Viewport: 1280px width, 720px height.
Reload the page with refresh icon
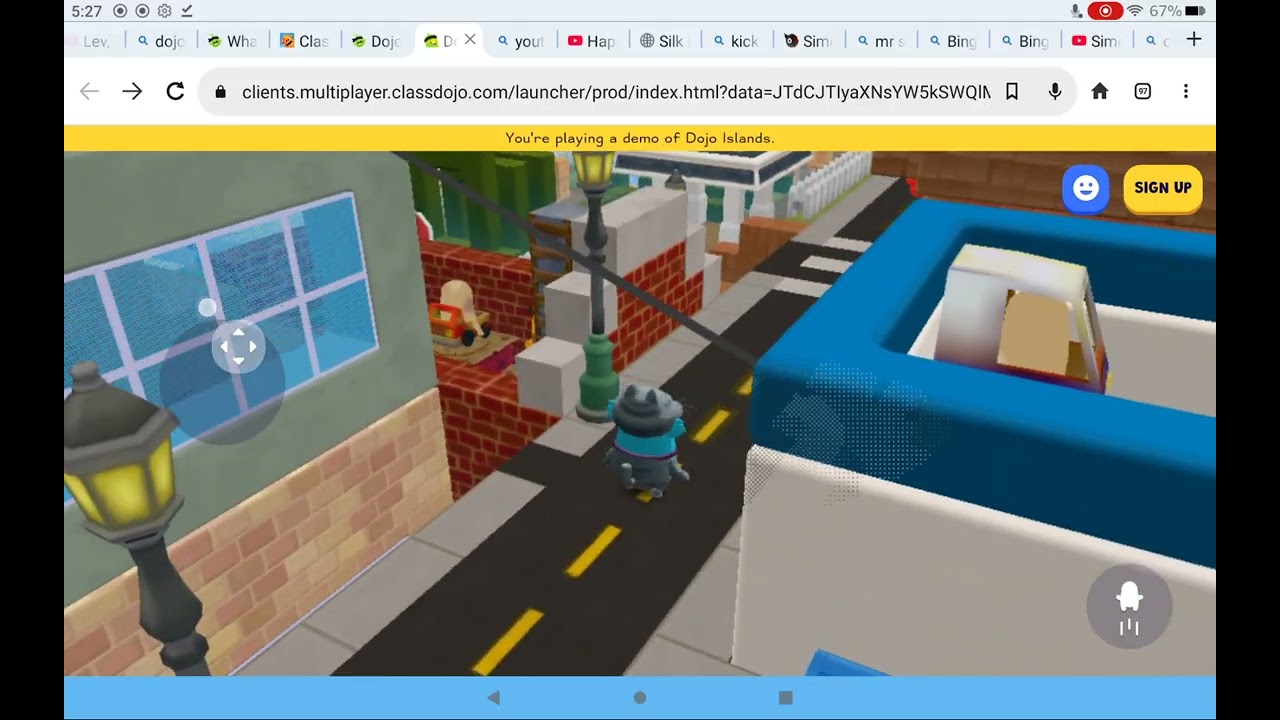(x=175, y=91)
